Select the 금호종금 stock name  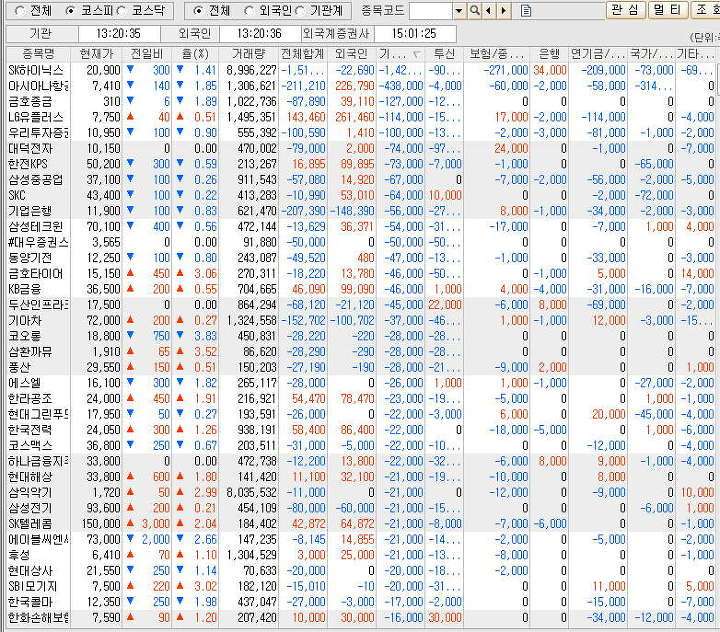[x=30, y=102]
